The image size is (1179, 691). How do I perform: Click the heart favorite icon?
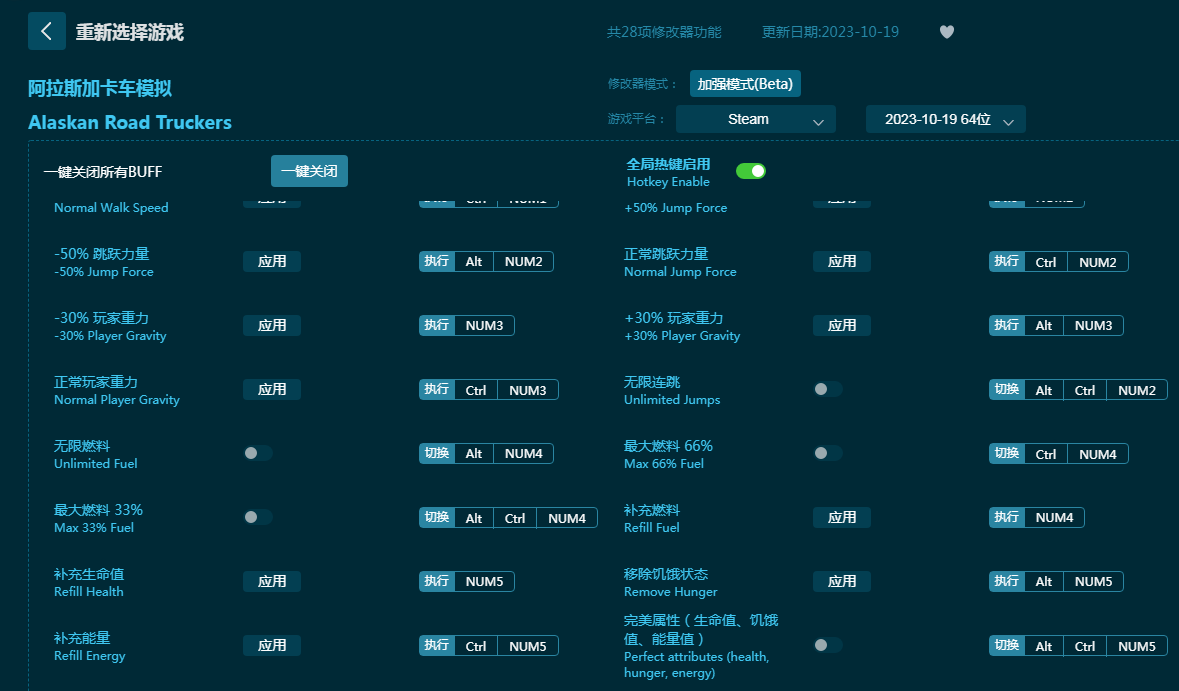(x=947, y=32)
